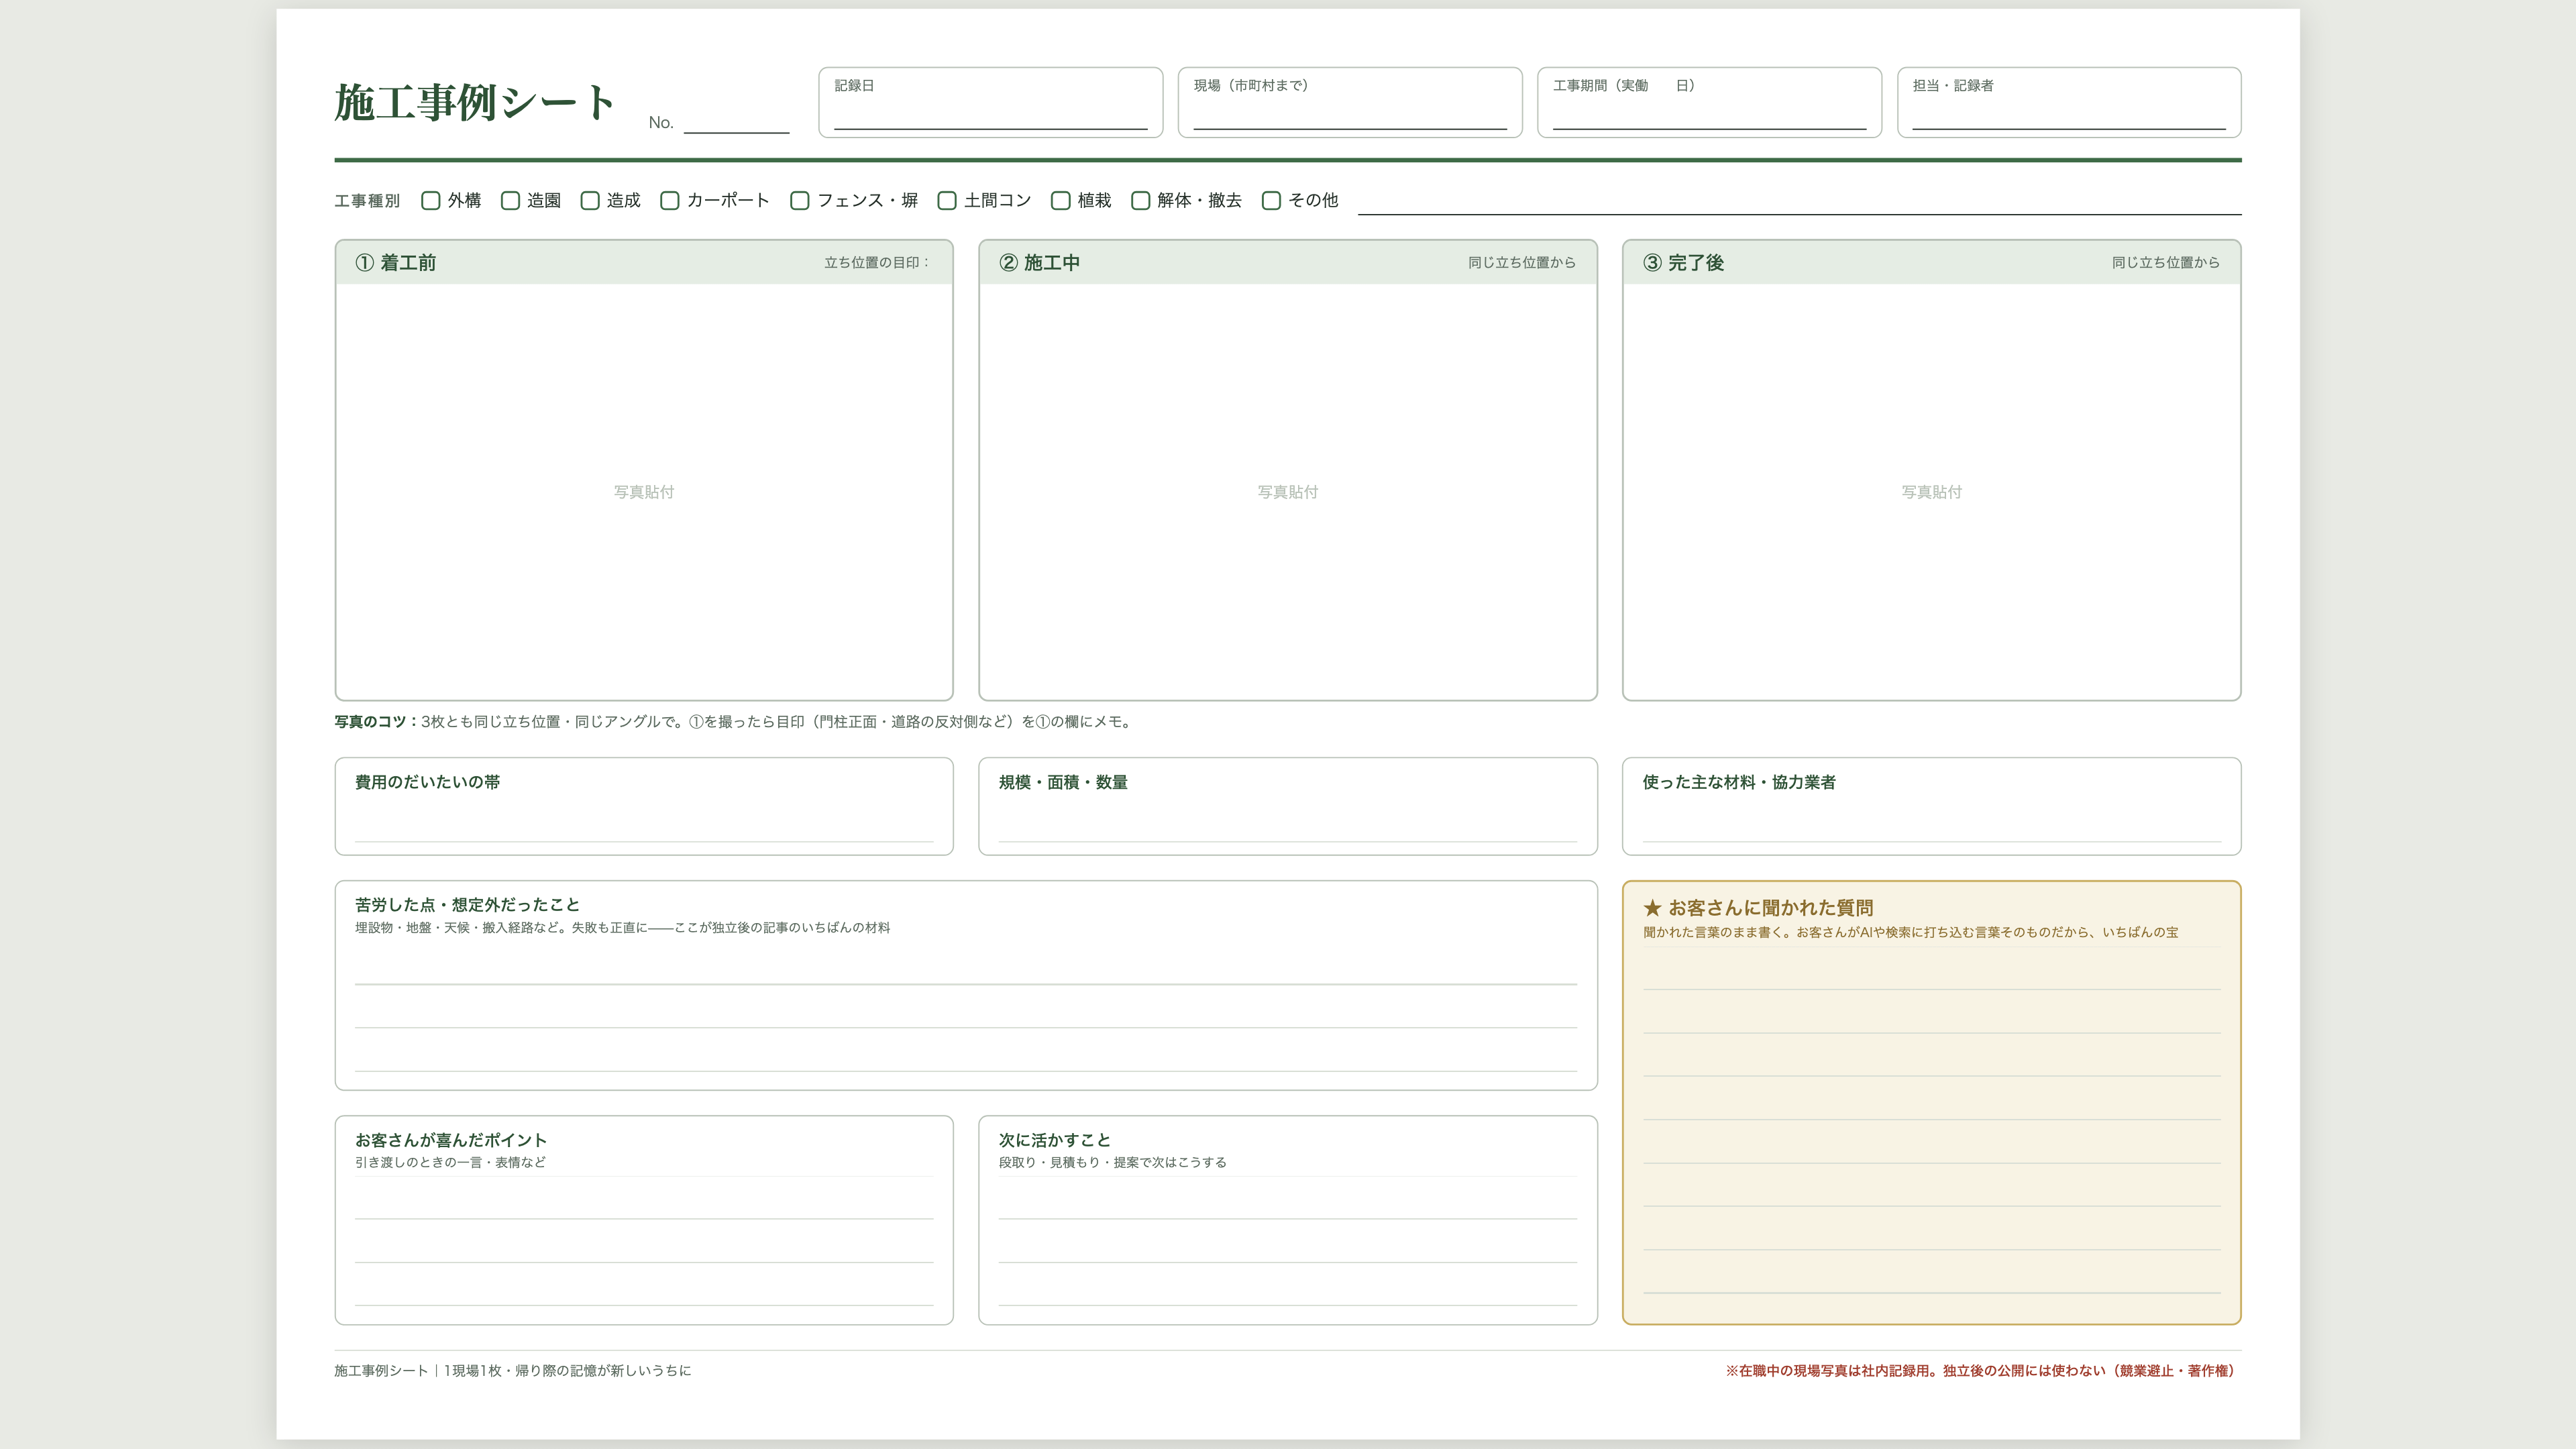This screenshot has width=2576, height=1449.
Task: Click the 工事種別 label
Action: pos(367,201)
